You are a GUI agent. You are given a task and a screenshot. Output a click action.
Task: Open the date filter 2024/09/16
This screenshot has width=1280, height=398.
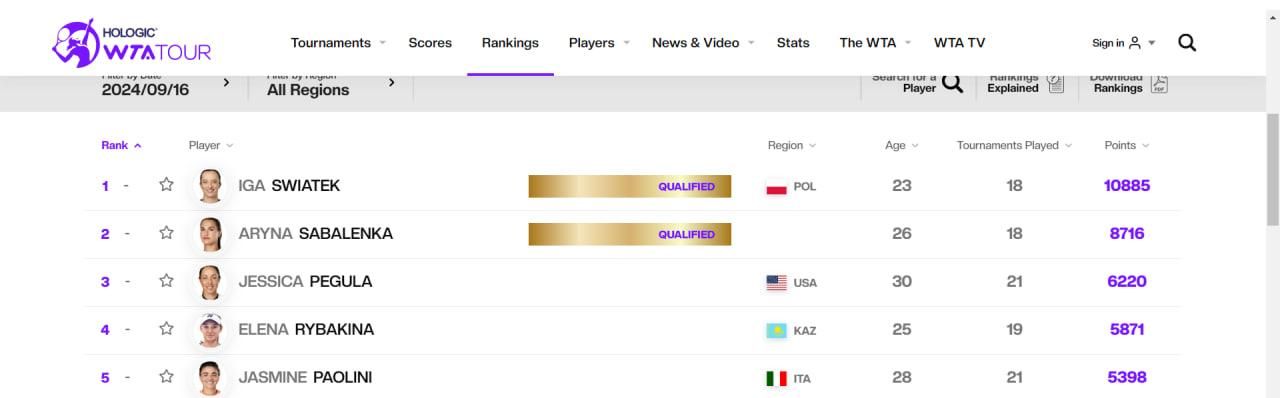pyautogui.click(x=166, y=85)
